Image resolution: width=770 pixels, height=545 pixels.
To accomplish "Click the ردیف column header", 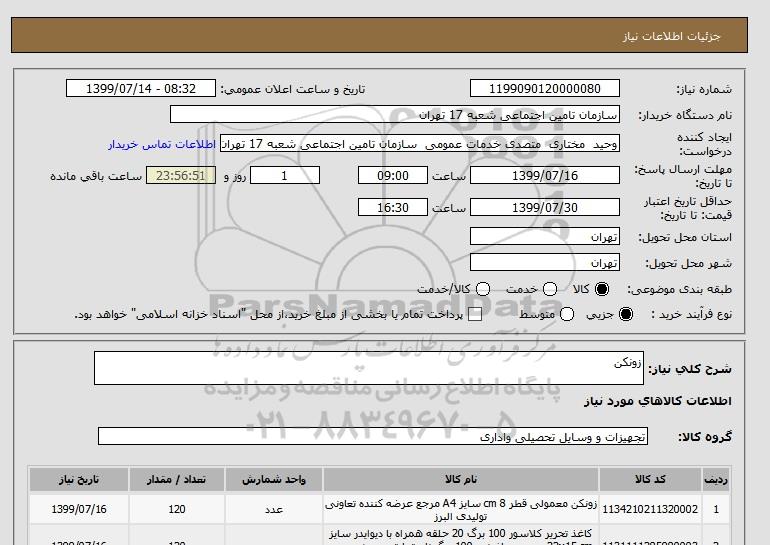I will point(716,480).
